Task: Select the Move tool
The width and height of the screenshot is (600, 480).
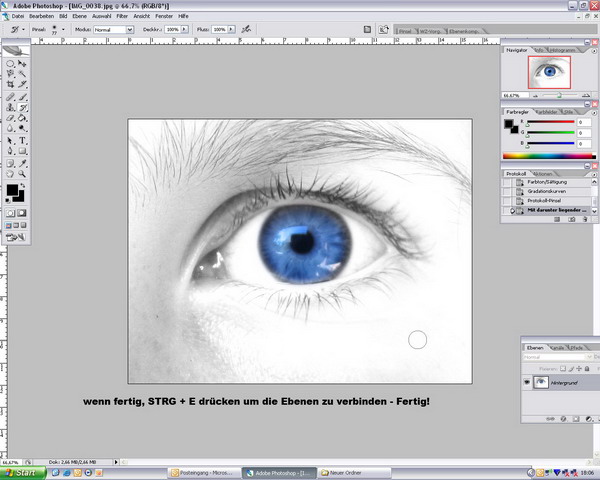Action: tap(22, 64)
